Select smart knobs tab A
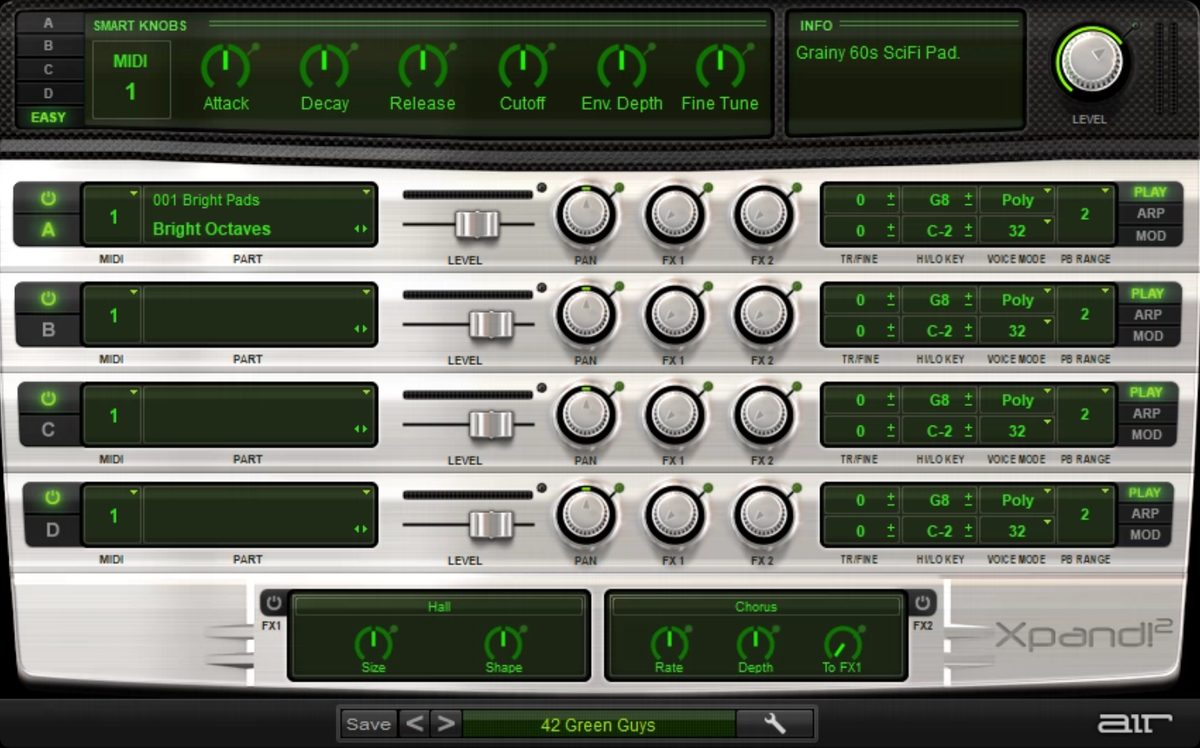The height and width of the screenshot is (748, 1200). pyautogui.click(x=48, y=22)
